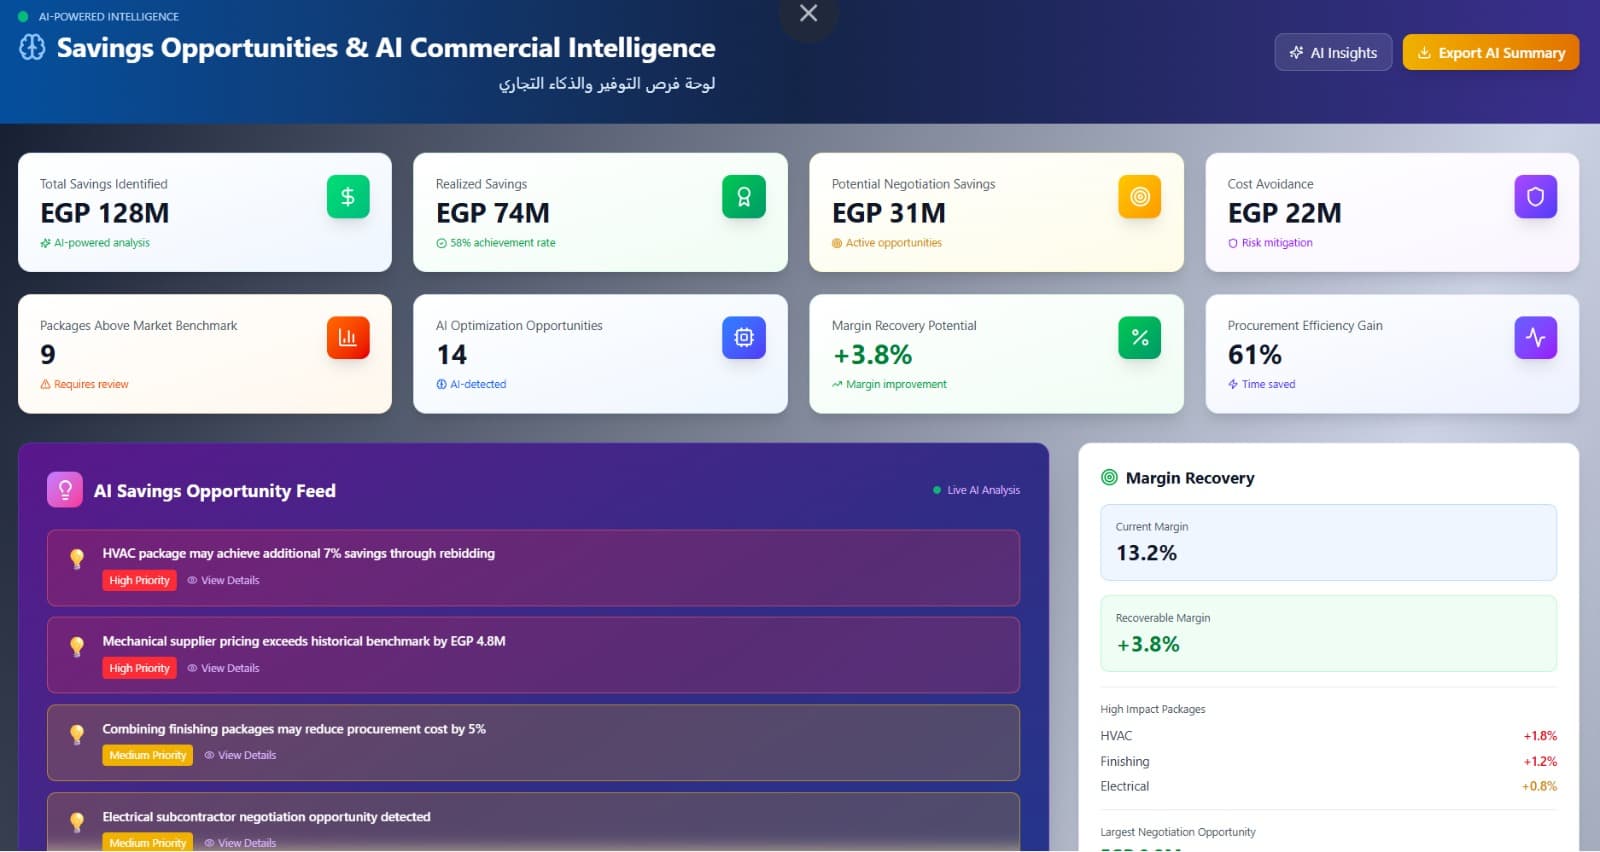Click the award icon on Realized Savings
Image resolution: width=1600 pixels, height=852 pixels.
tap(744, 197)
